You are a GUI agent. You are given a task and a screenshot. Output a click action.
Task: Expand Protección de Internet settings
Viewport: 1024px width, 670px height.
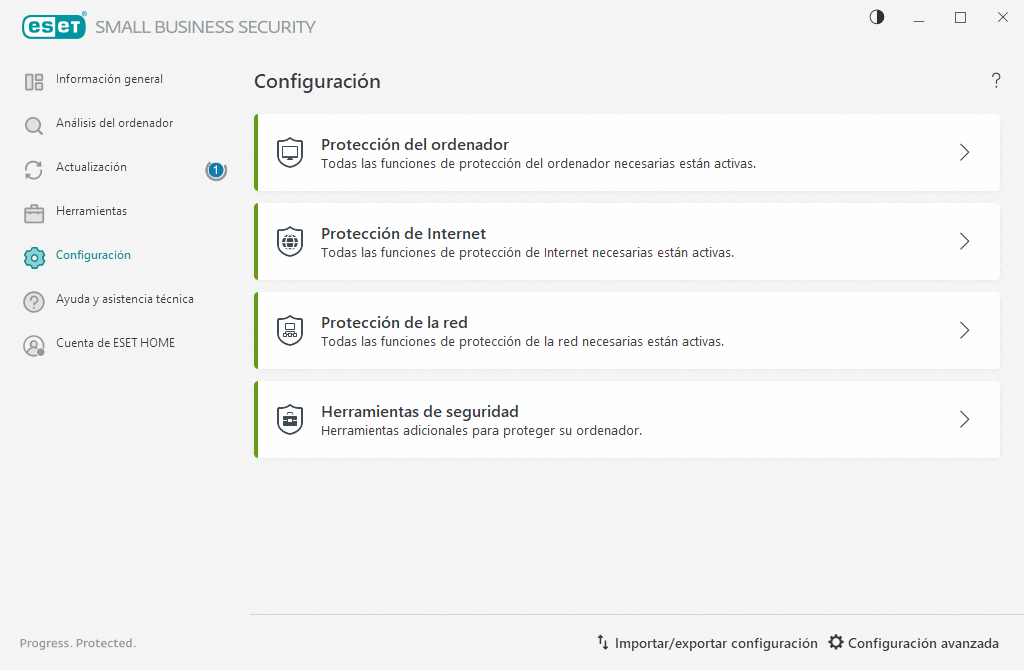pos(963,241)
